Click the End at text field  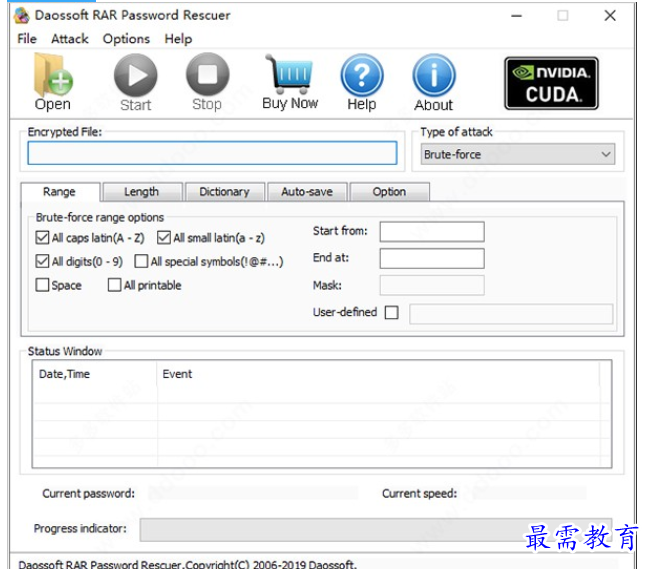point(432,258)
